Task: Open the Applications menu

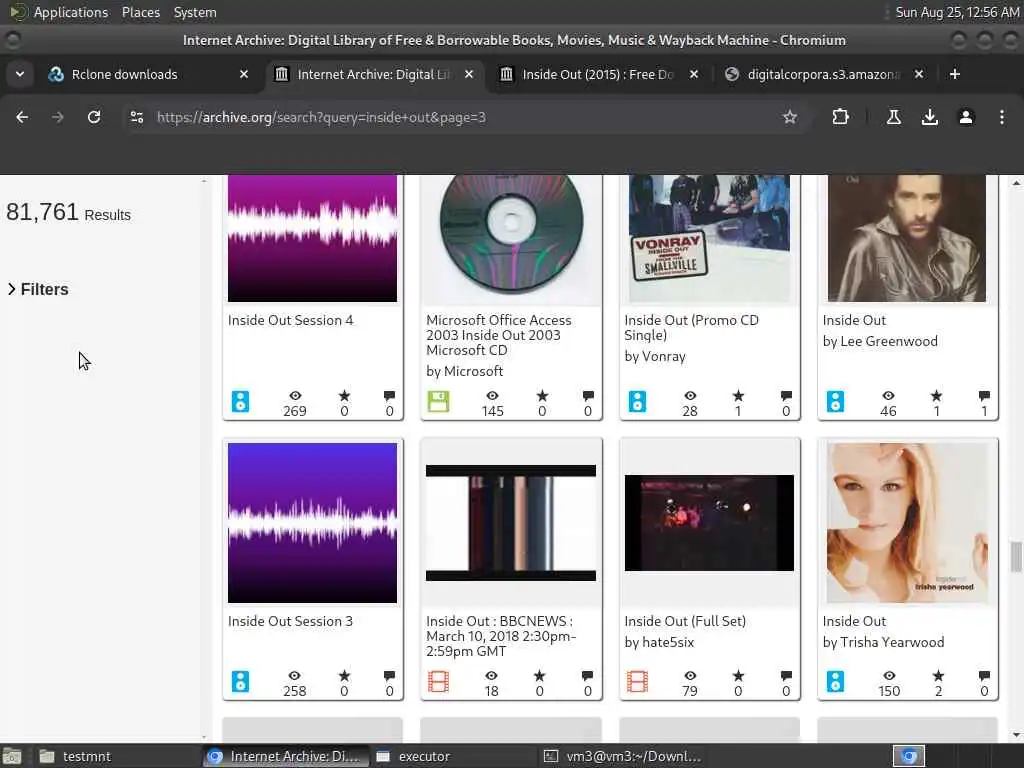Action: [x=71, y=12]
